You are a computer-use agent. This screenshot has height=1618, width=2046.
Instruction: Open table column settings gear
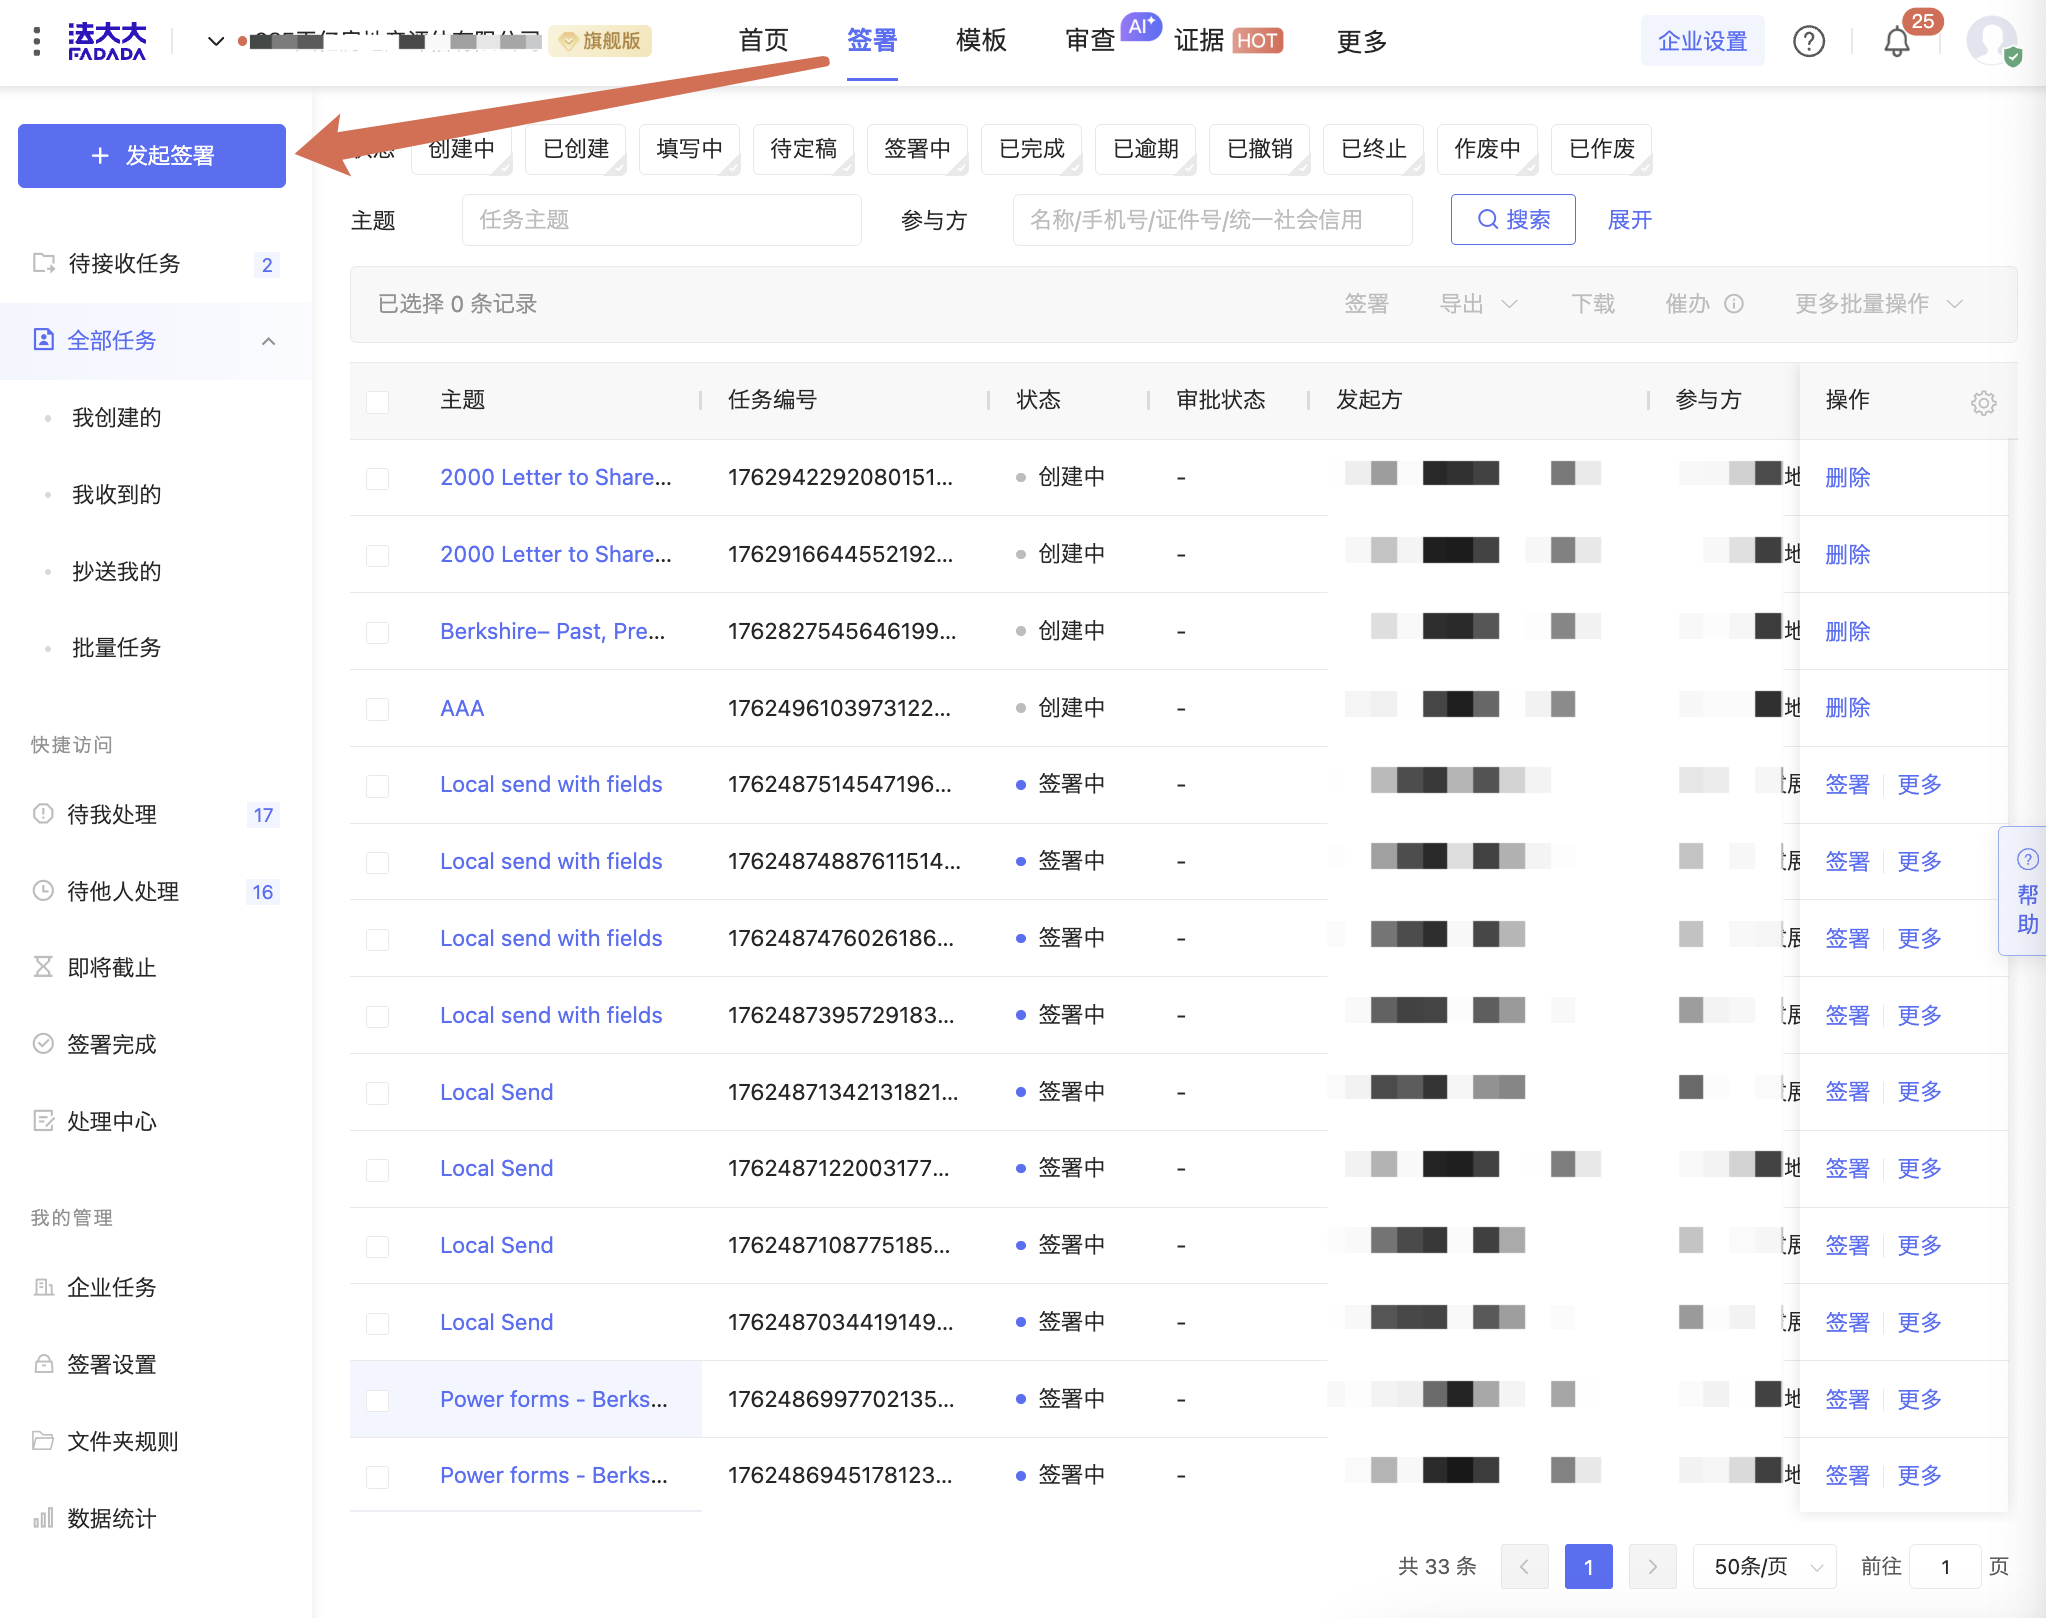tap(1983, 402)
